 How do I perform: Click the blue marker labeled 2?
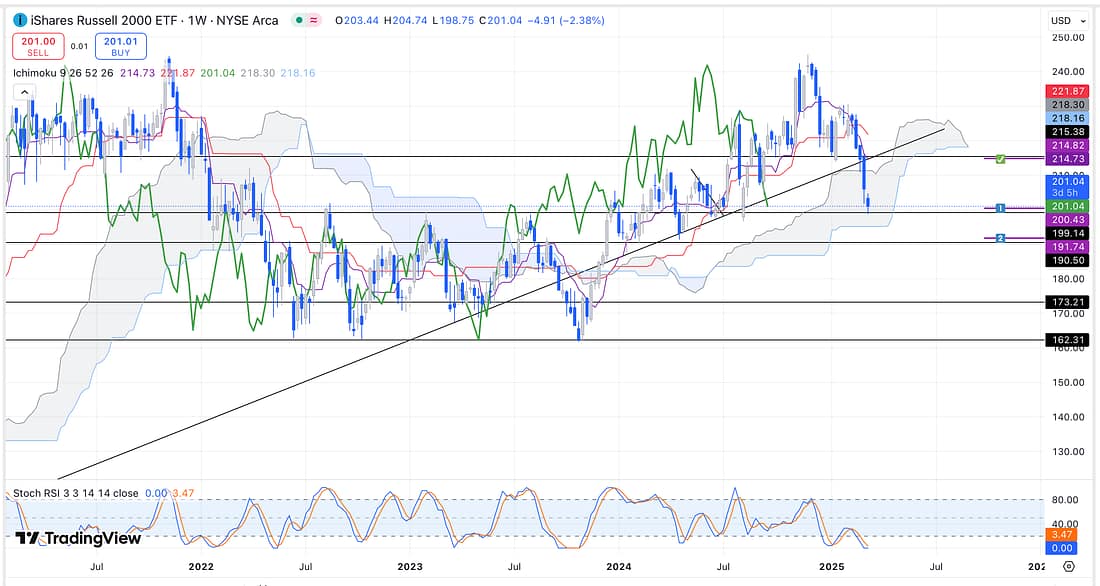coord(1000,238)
